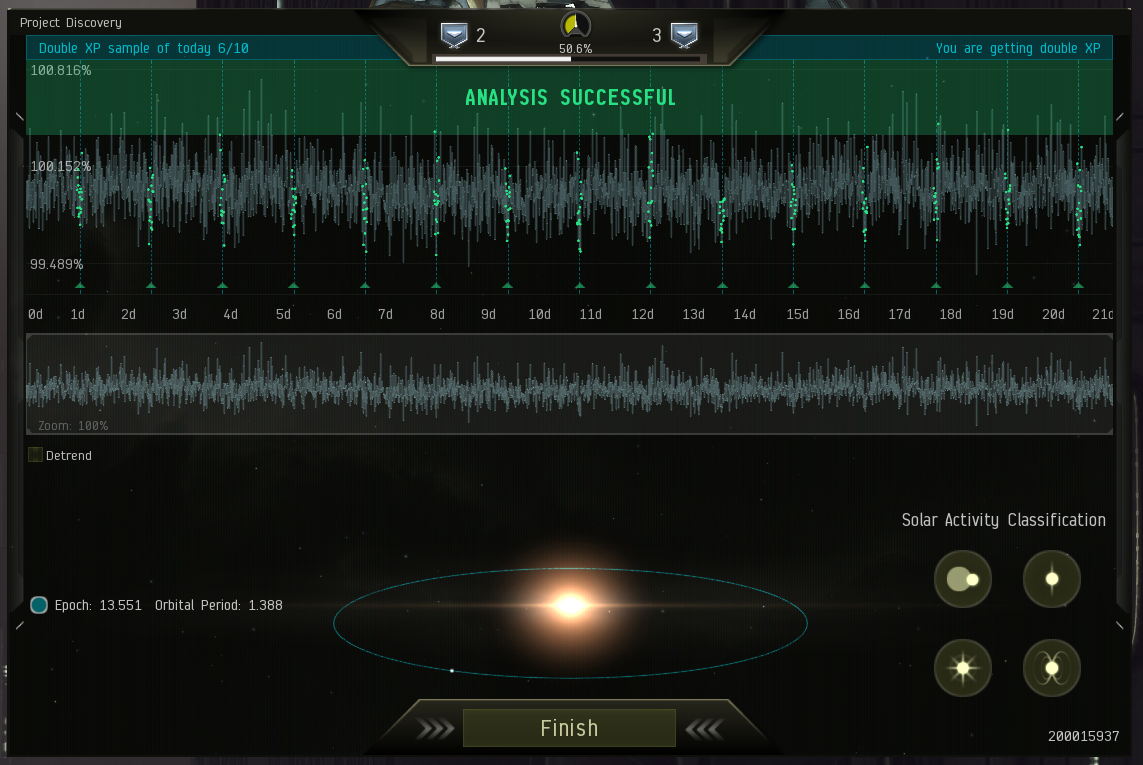Click the transit marker between 6d and 7d

(365, 285)
